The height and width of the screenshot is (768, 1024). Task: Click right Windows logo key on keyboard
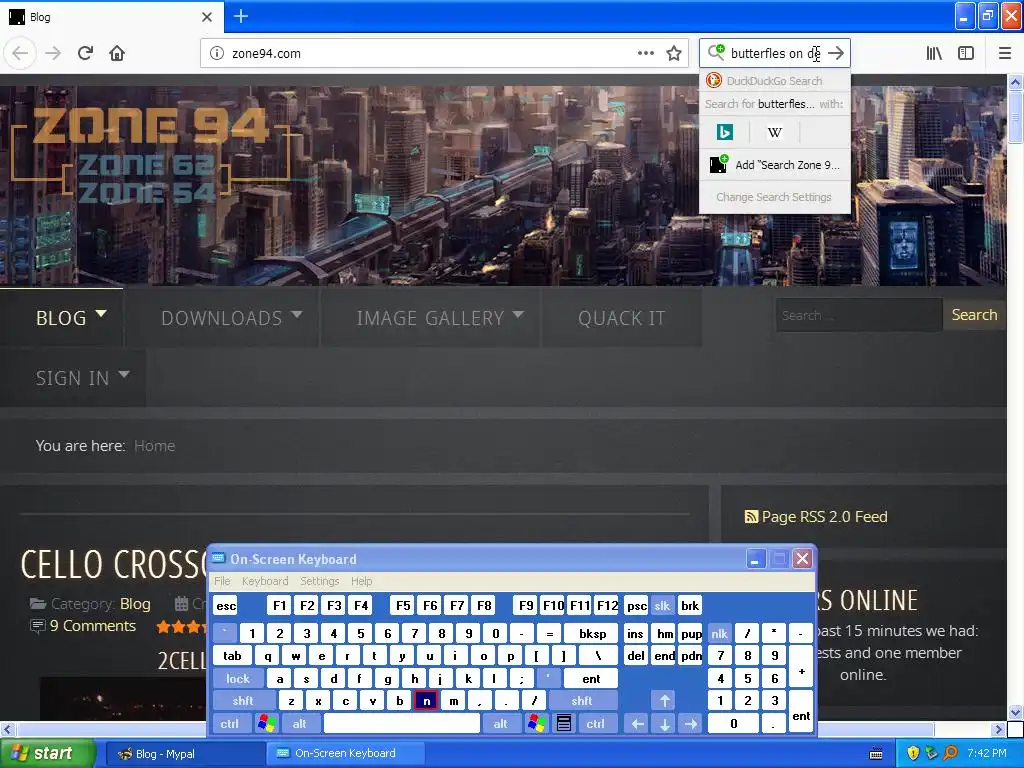(536, 724)
